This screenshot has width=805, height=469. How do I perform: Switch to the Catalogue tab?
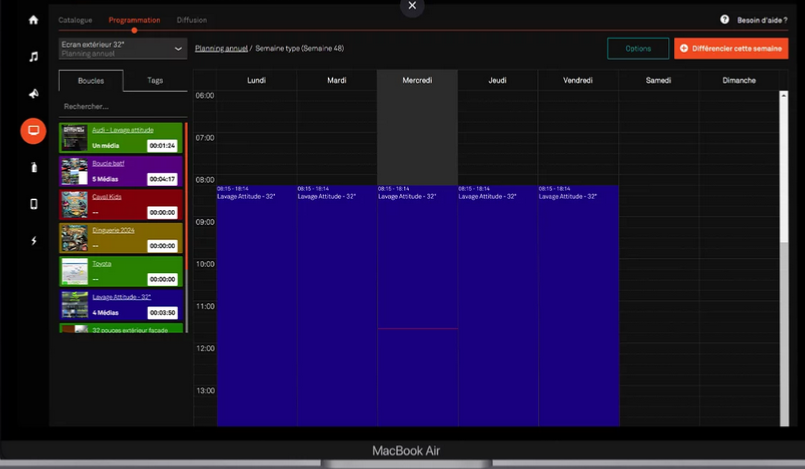(x=75, y=20)
